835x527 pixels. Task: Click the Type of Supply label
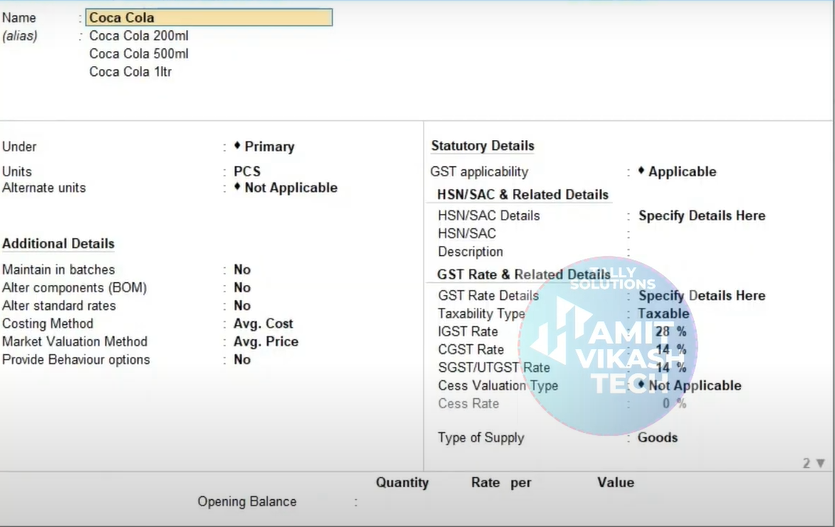coord(481,438)
